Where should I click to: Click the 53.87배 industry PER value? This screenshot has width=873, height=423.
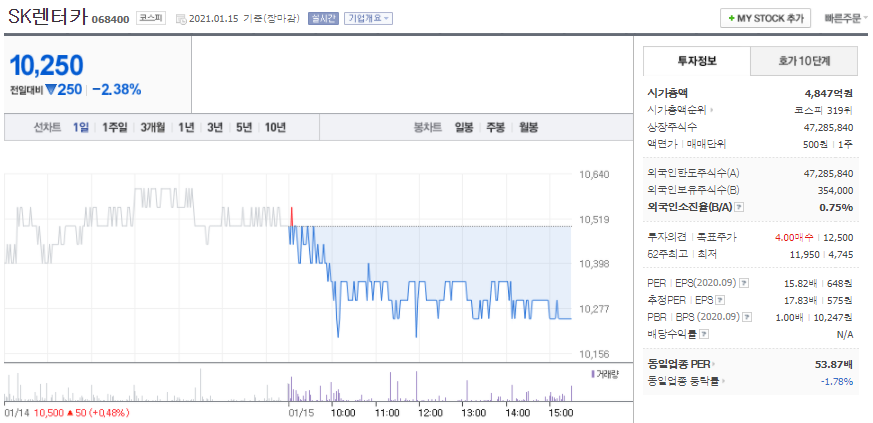[834, 365]
